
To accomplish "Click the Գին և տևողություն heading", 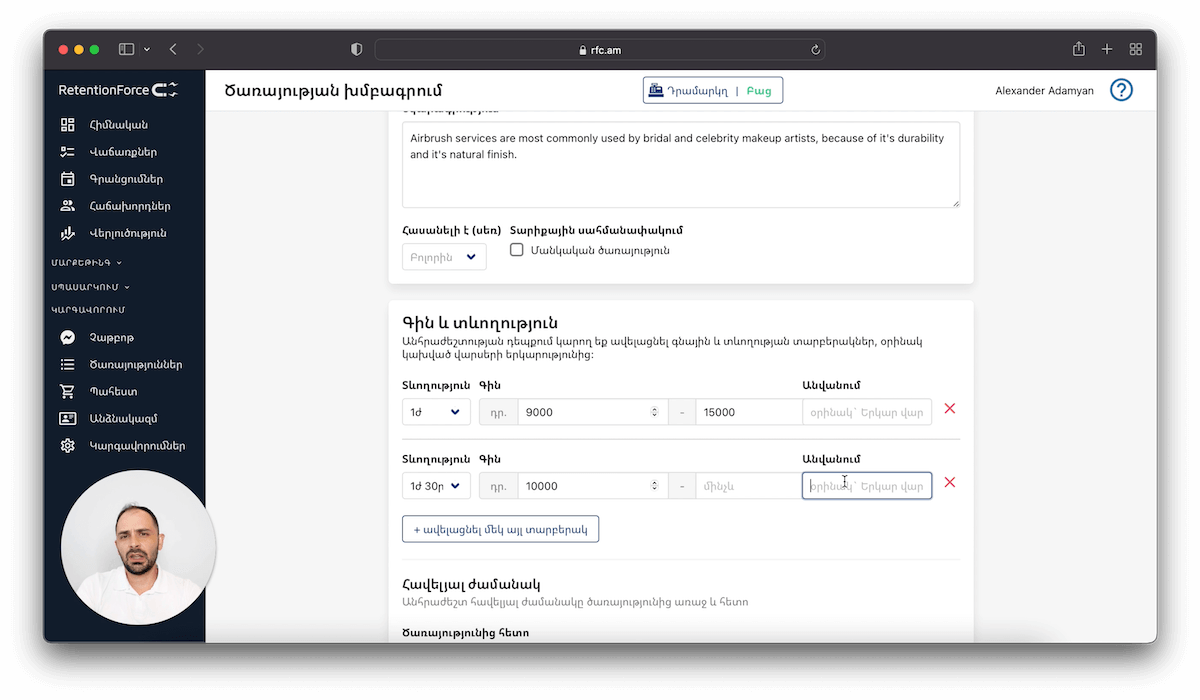I will tap(480, 323).
